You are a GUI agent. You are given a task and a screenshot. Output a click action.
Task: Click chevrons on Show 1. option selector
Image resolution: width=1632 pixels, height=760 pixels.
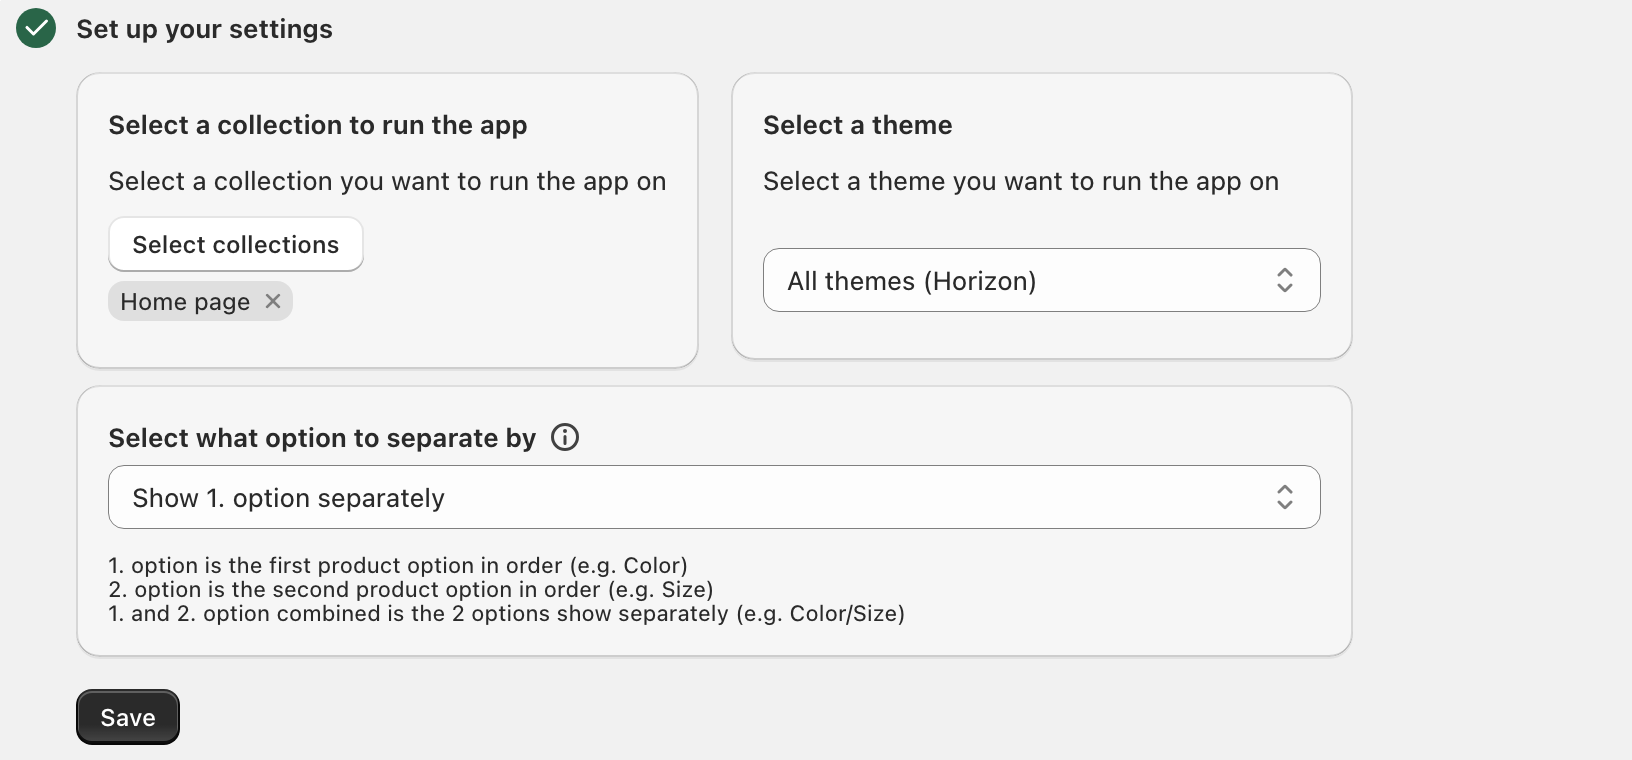(x=1285, y=497)
